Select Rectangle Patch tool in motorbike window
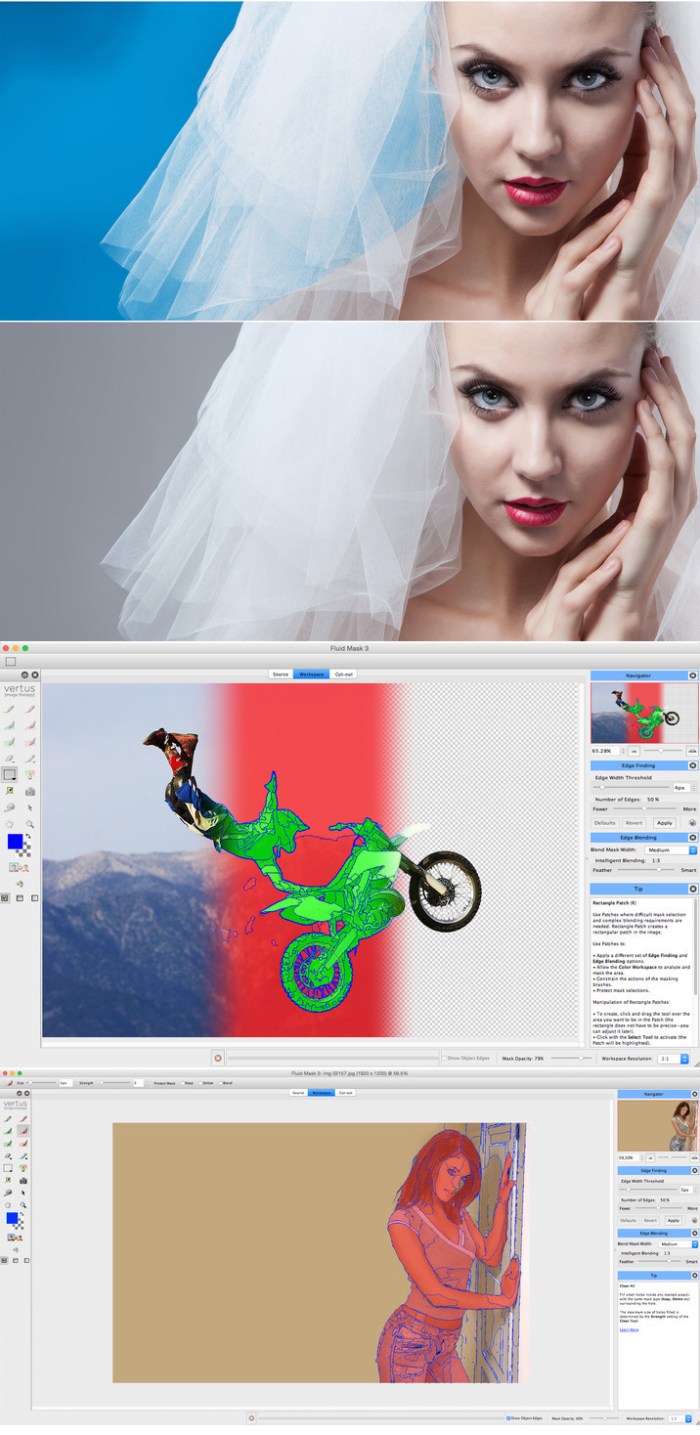This screenshot has height=1435, width=700. tap(9, 774)
